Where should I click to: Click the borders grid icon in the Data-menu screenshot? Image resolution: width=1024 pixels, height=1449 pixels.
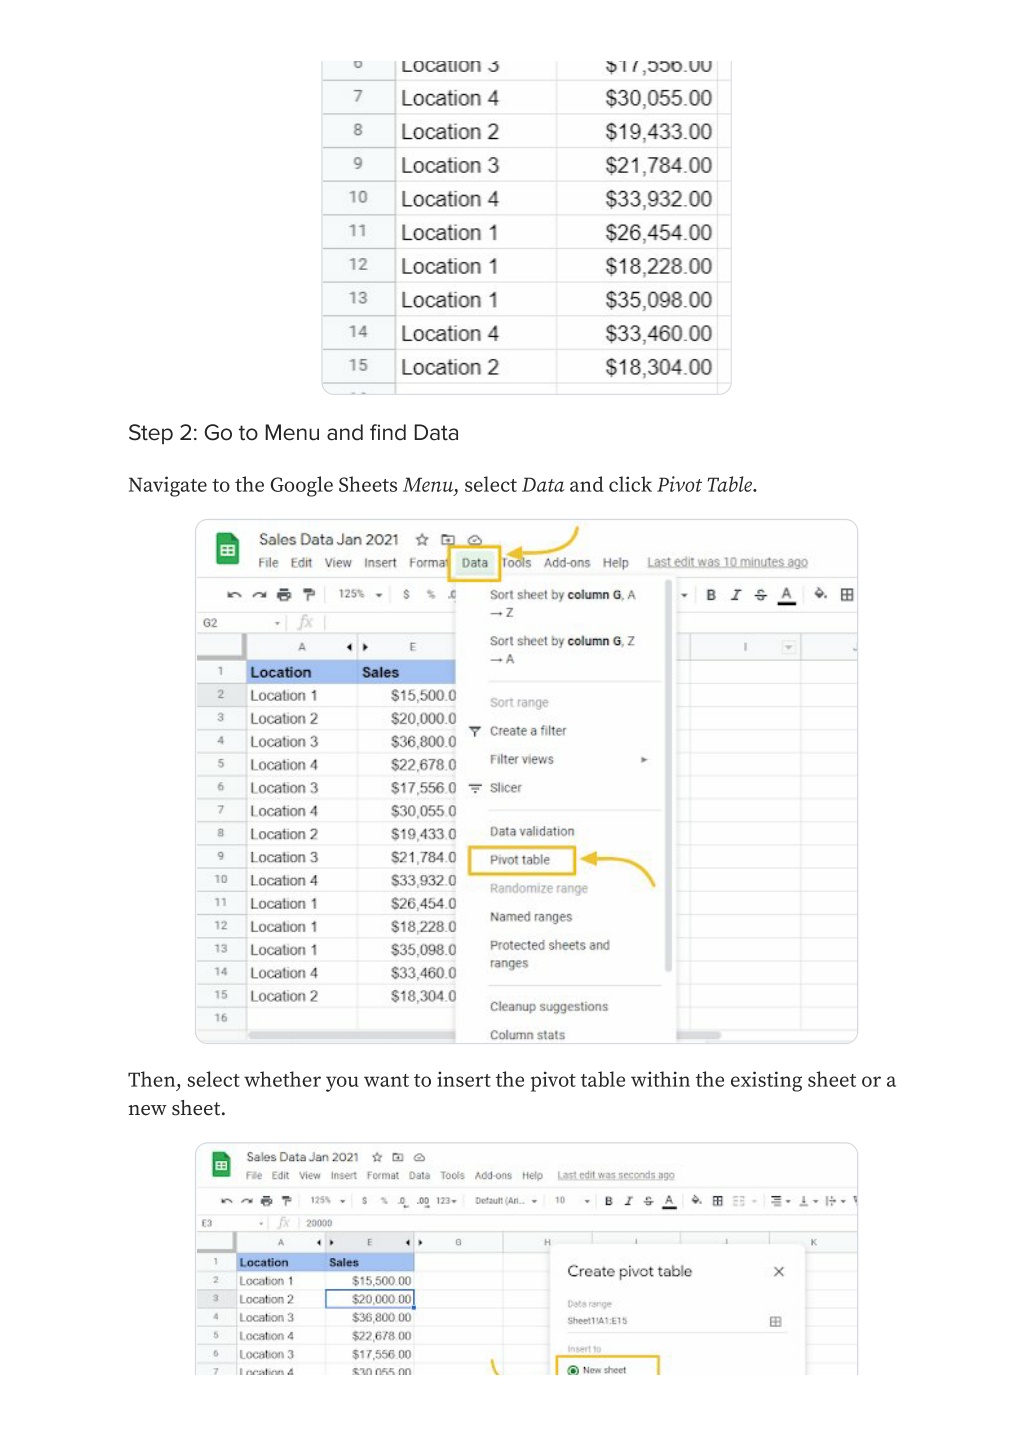847,595
